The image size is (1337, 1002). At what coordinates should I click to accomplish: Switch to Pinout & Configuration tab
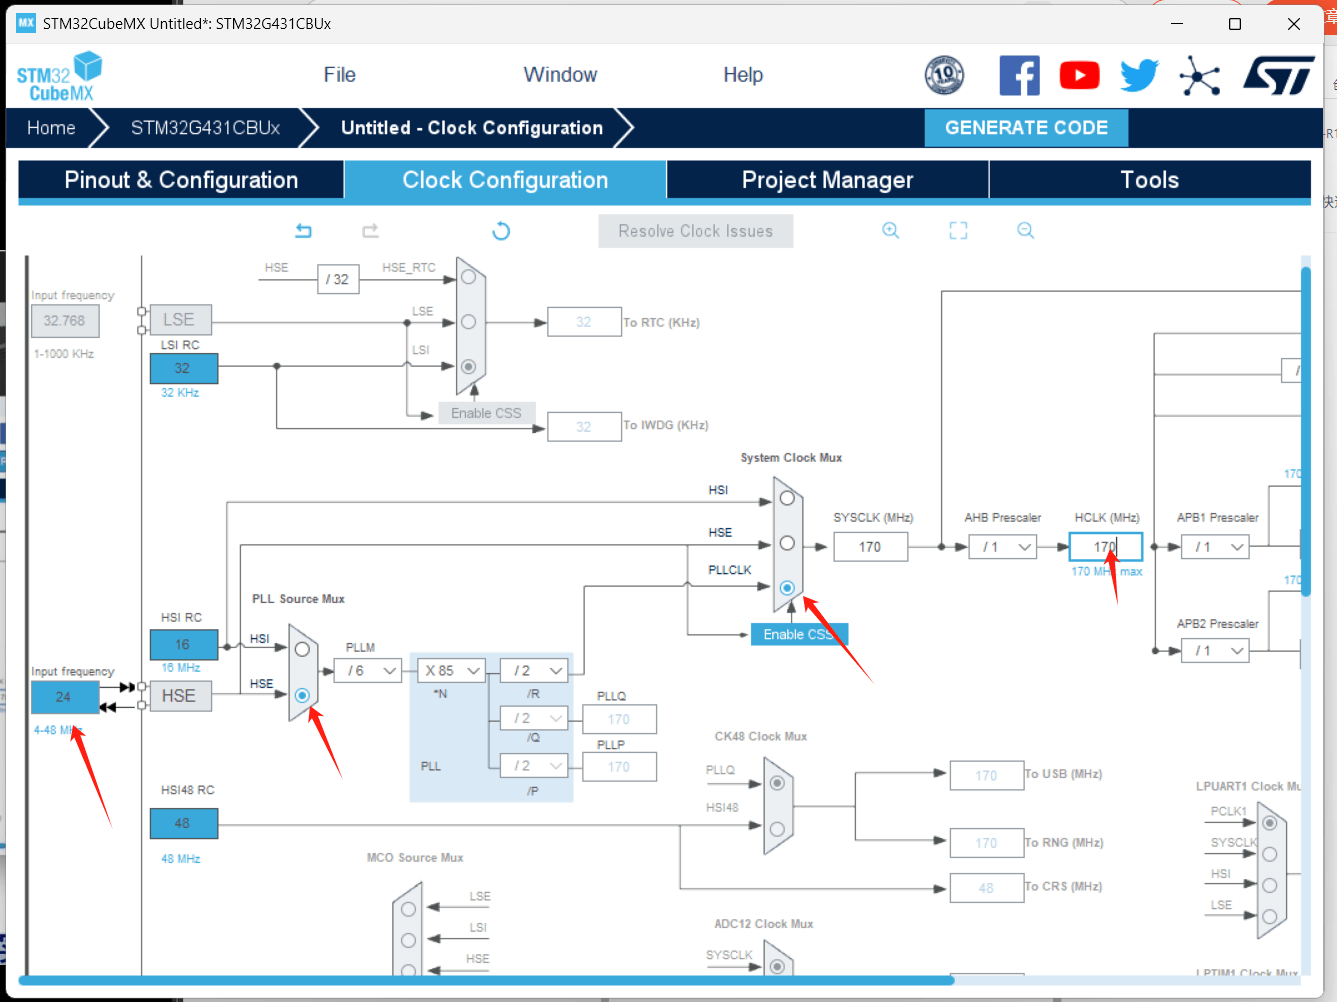(x=181, y=180)
